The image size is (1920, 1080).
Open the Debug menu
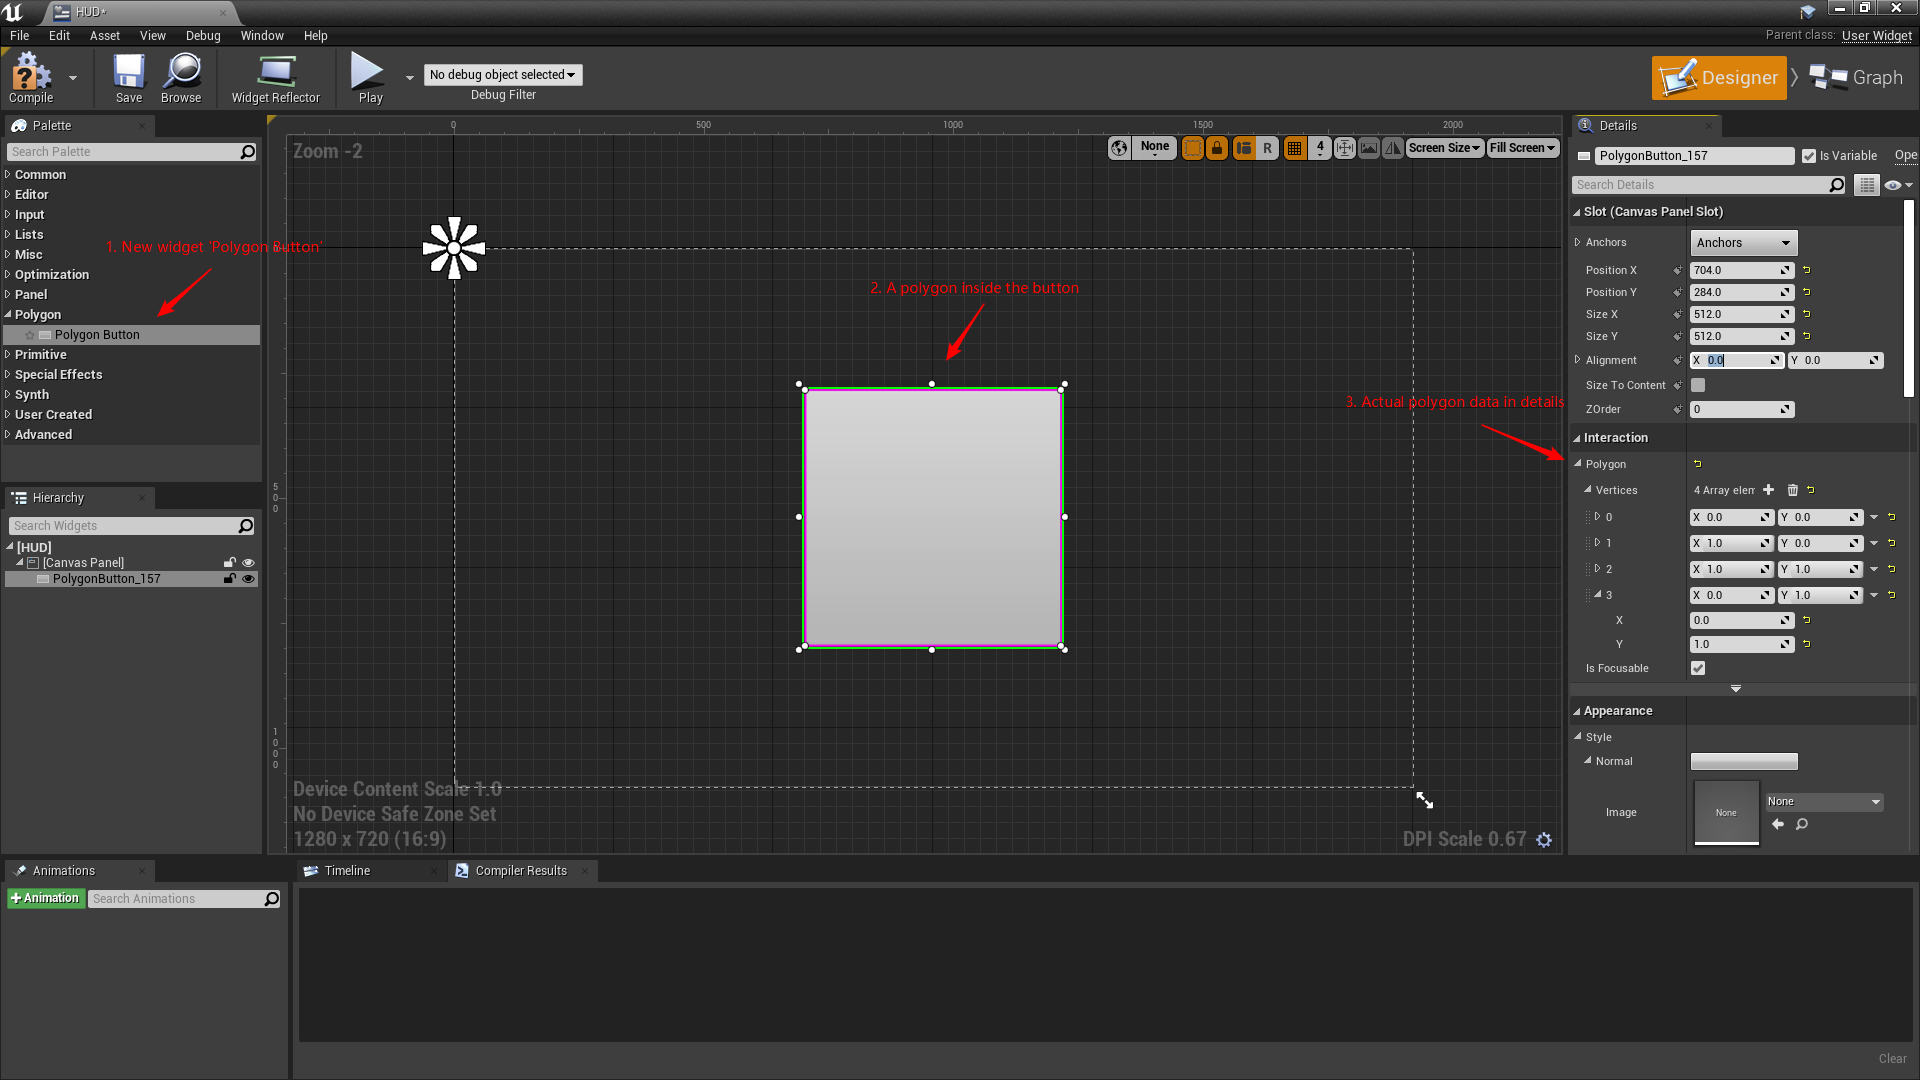(x=203, y=36)
